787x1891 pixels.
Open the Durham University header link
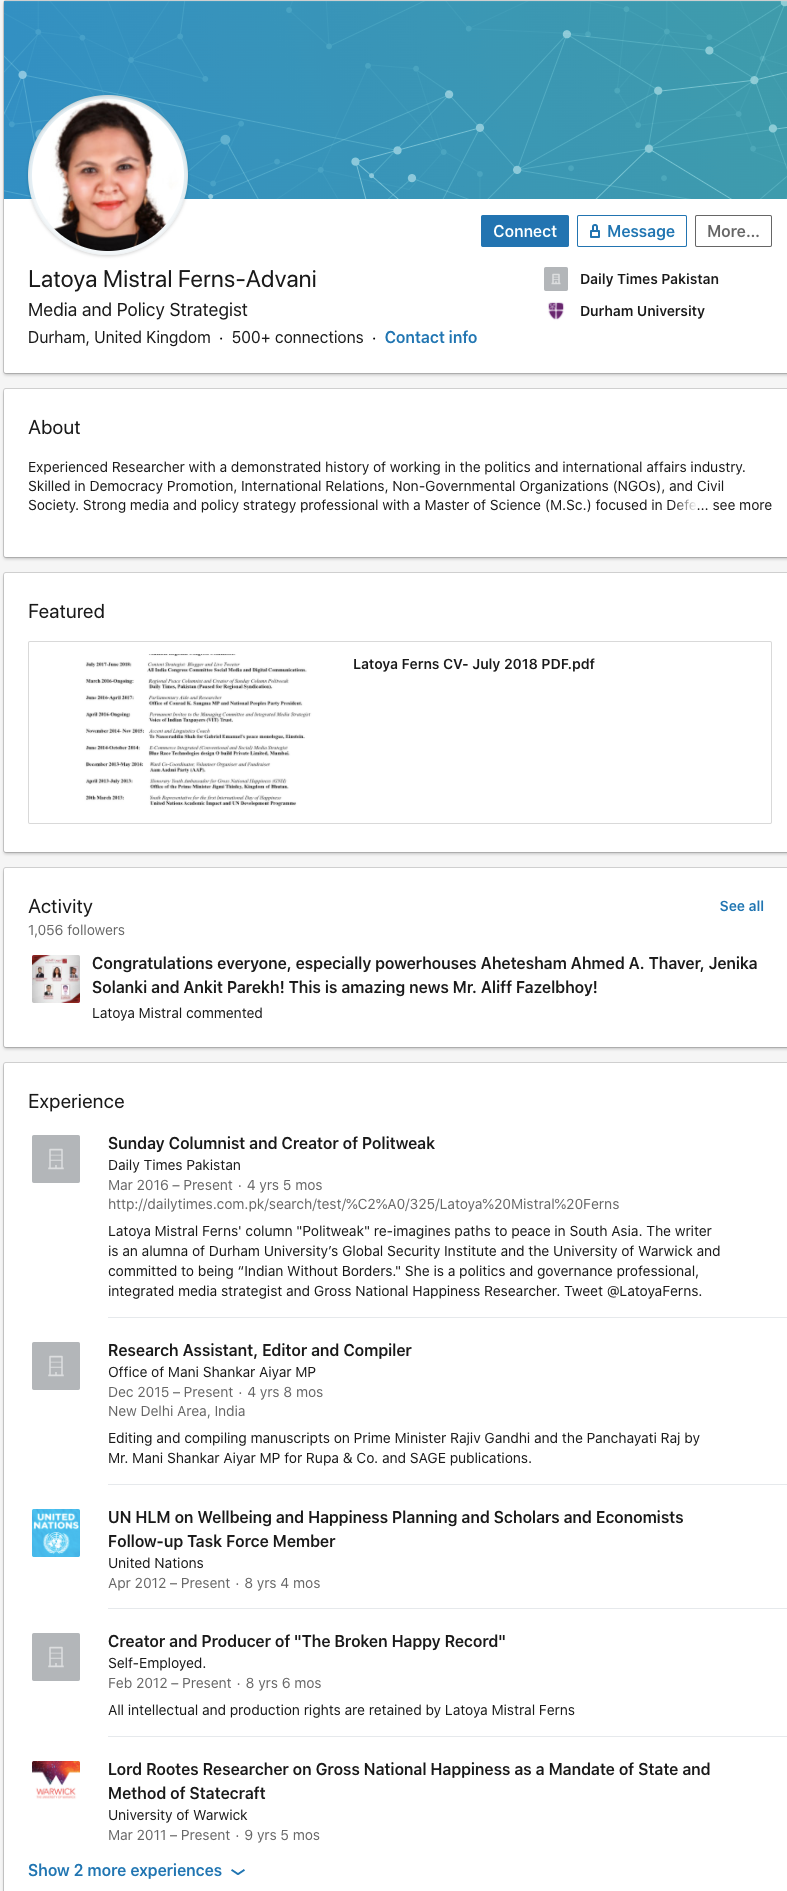(642, 311)
